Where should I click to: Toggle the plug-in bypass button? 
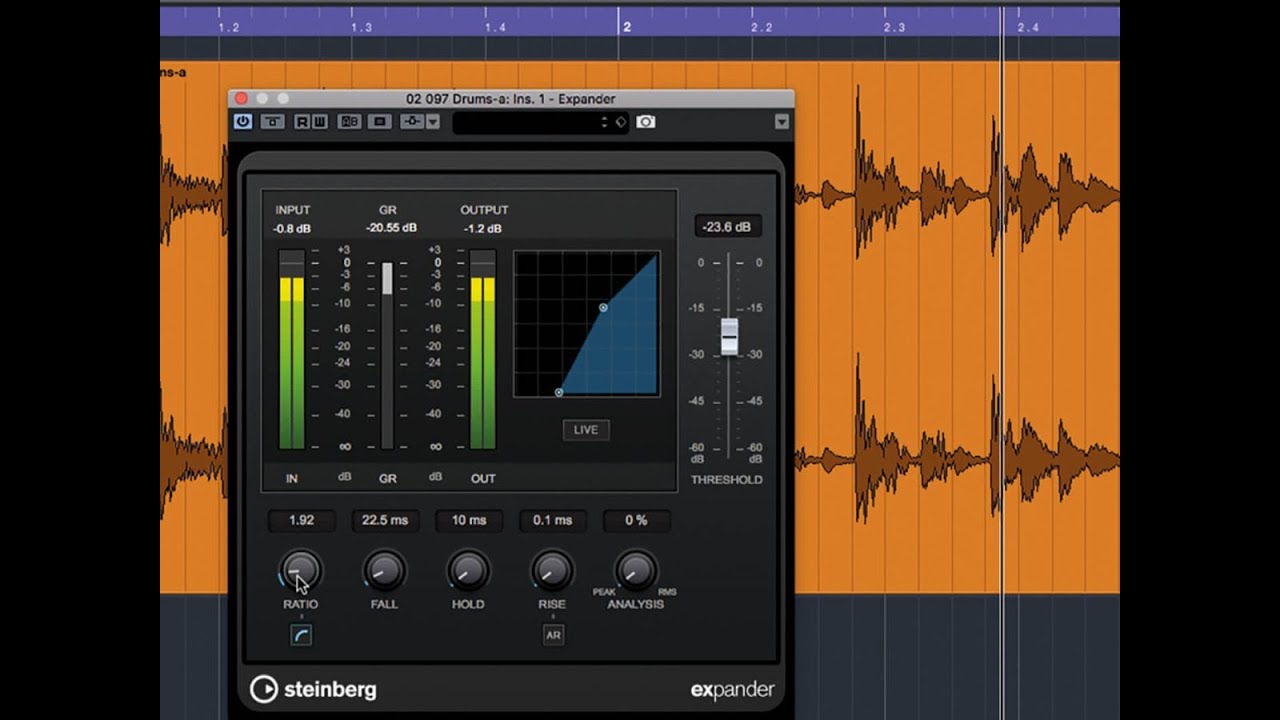coord(273,121)
